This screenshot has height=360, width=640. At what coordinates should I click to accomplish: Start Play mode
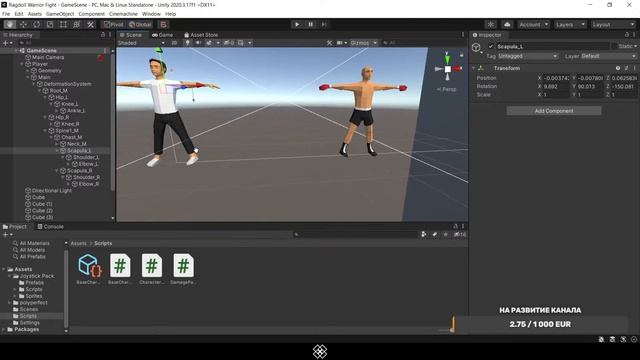[297, 24]
